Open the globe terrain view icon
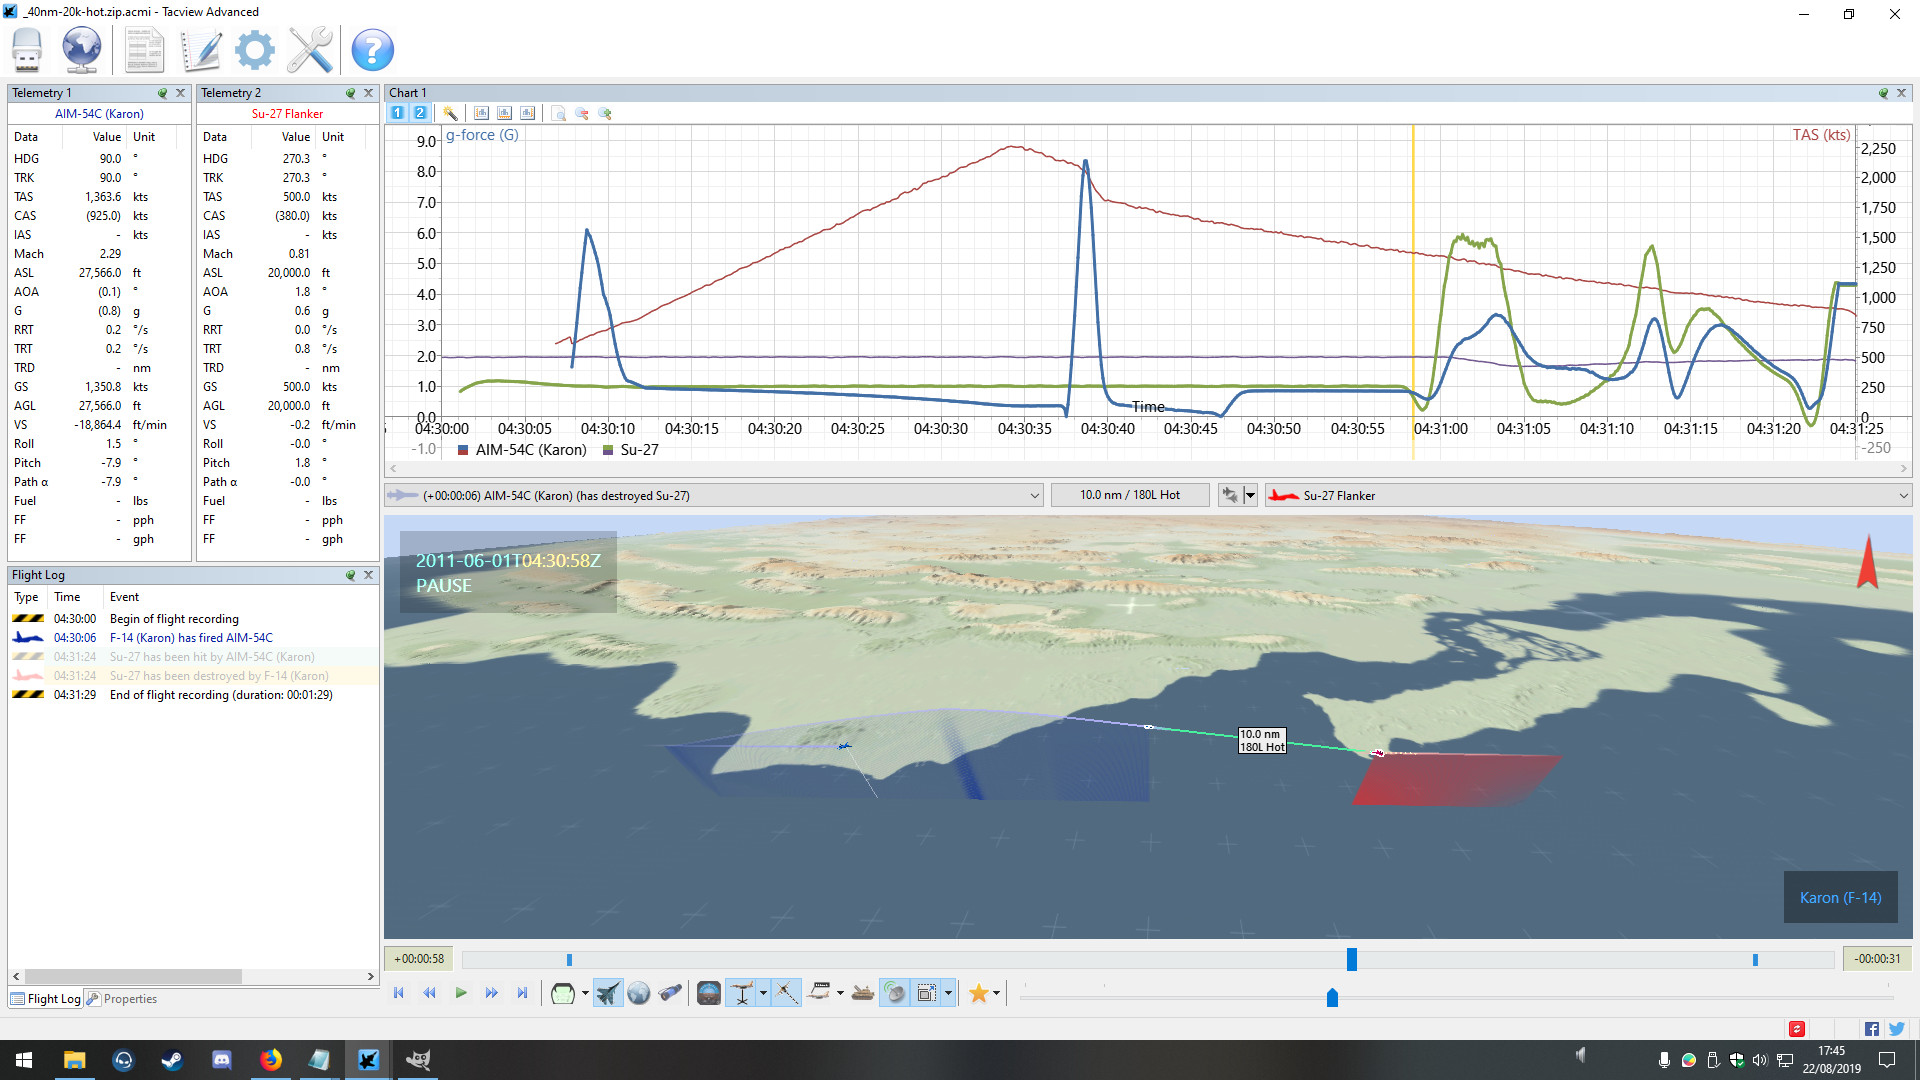 pyautogui.click(x=639, y=993)
